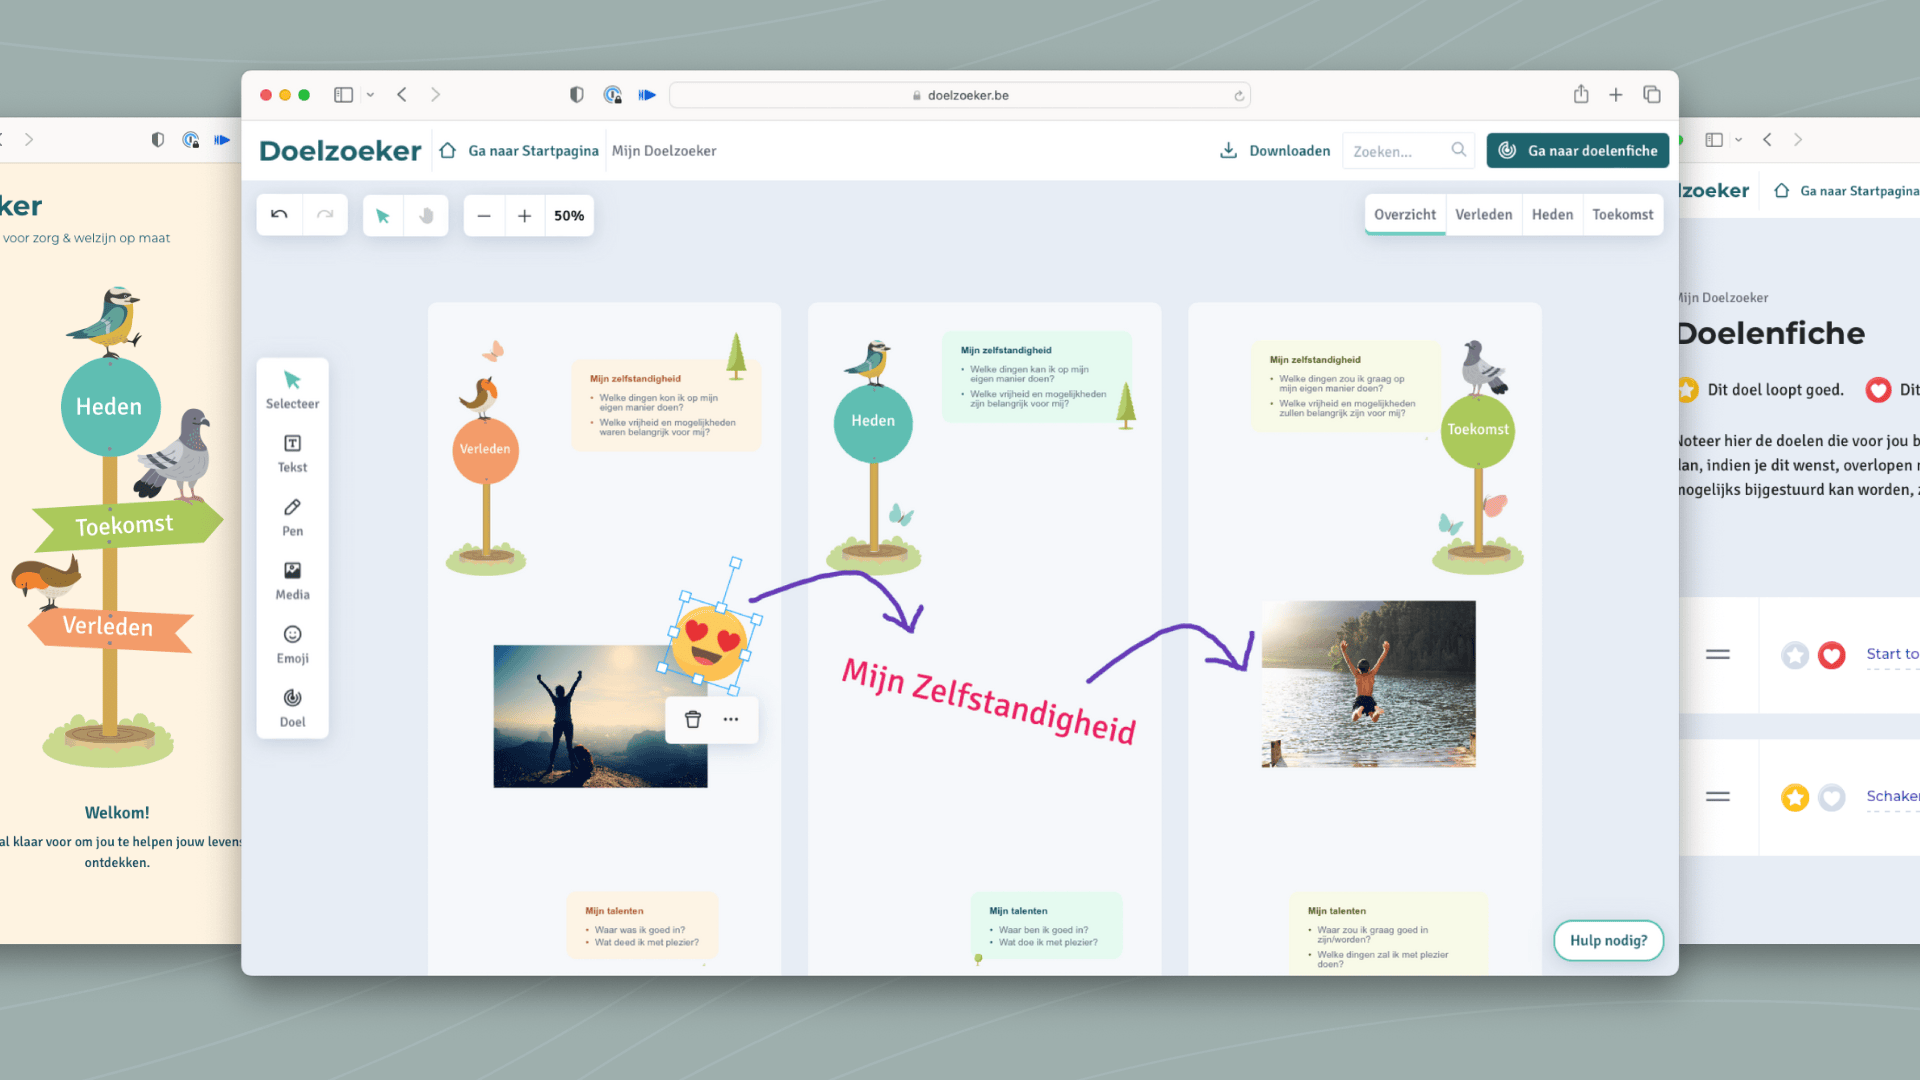Open the 50% zoom level menu
The width and height of the screenshot is (1920, 1080).
pyautogui.click(x=569, y=216)
